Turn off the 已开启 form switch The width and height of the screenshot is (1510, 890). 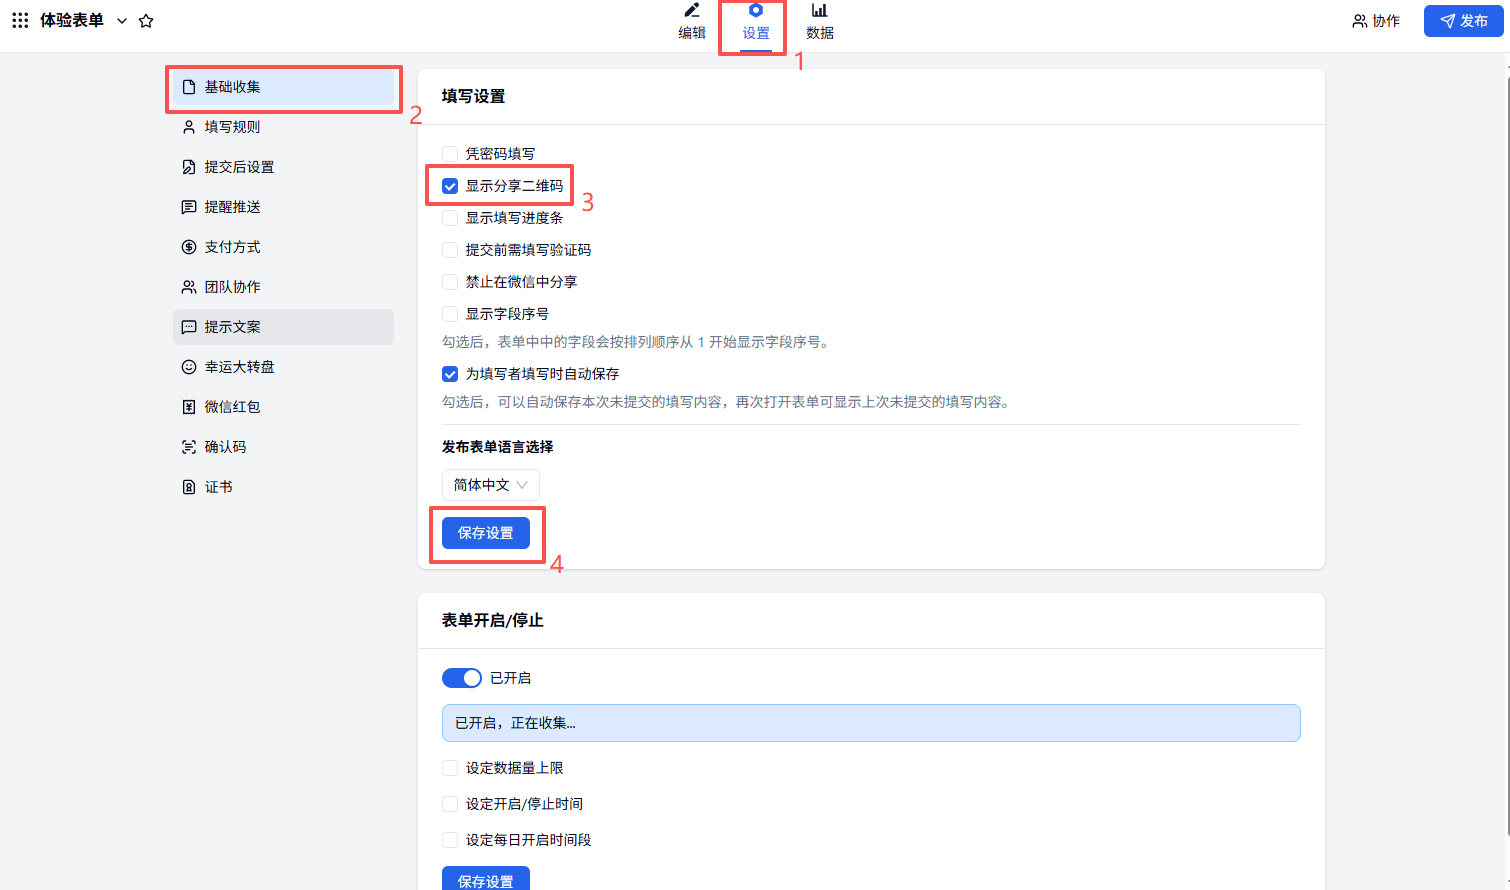pyautogui.click(x=462, y=678)
